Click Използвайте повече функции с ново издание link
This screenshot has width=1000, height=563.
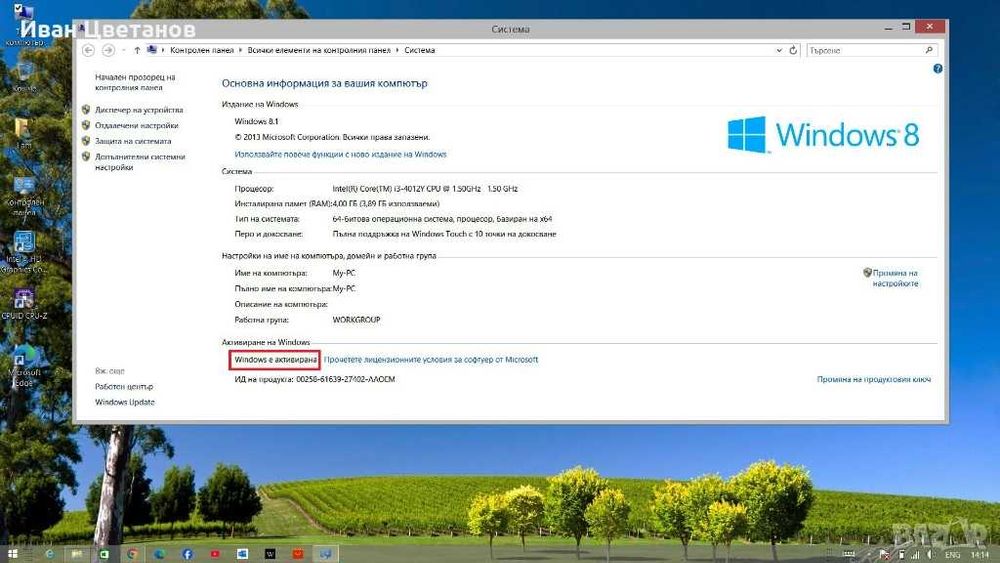(x=341, y=154)
